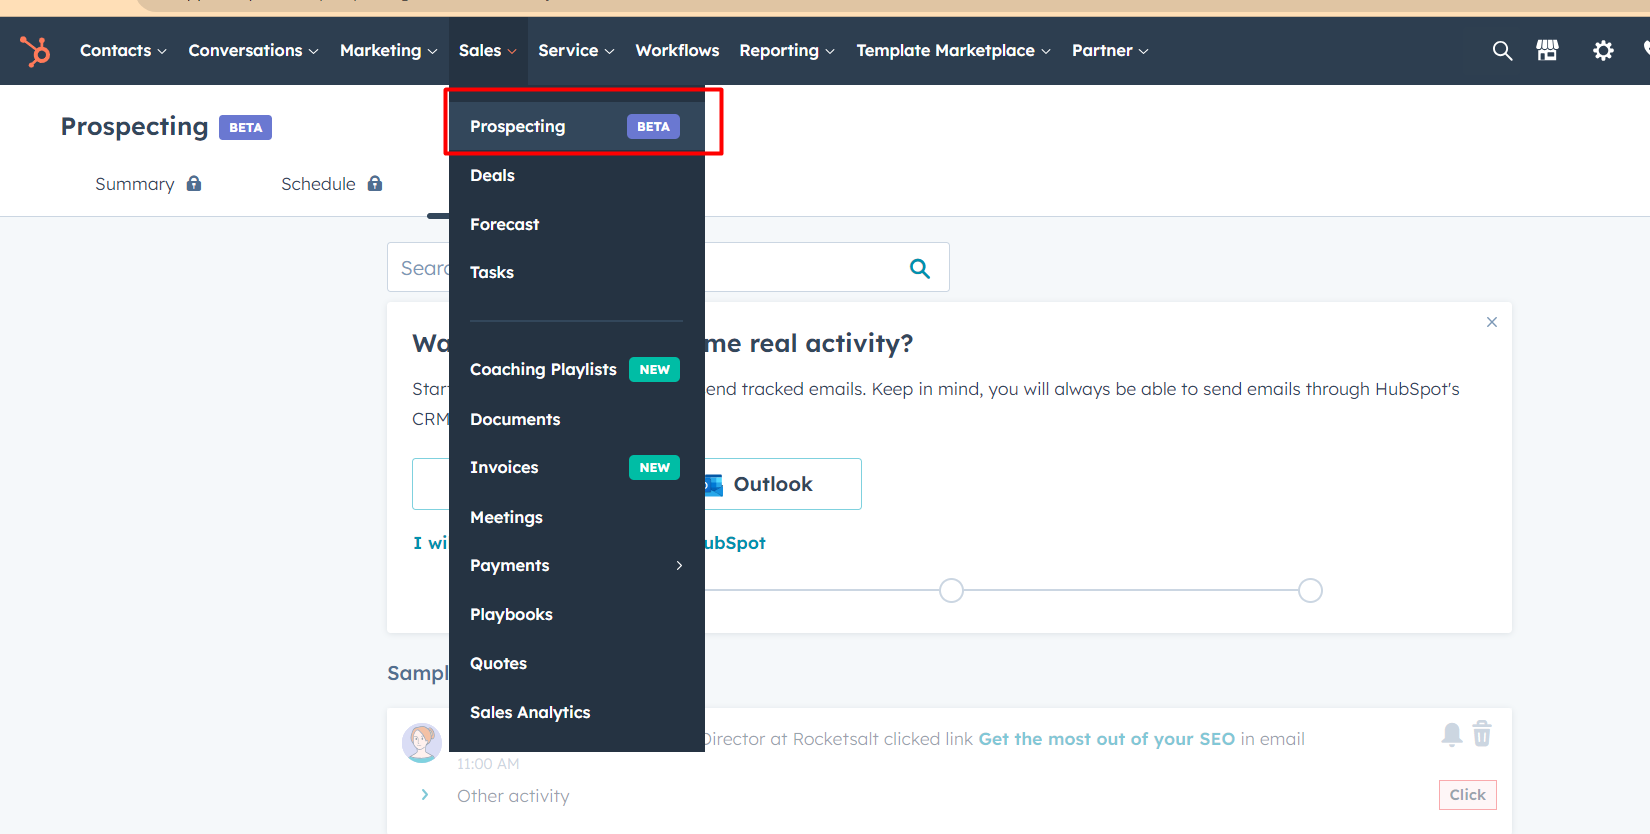Open the settings gear icon

click(1603, 50)
